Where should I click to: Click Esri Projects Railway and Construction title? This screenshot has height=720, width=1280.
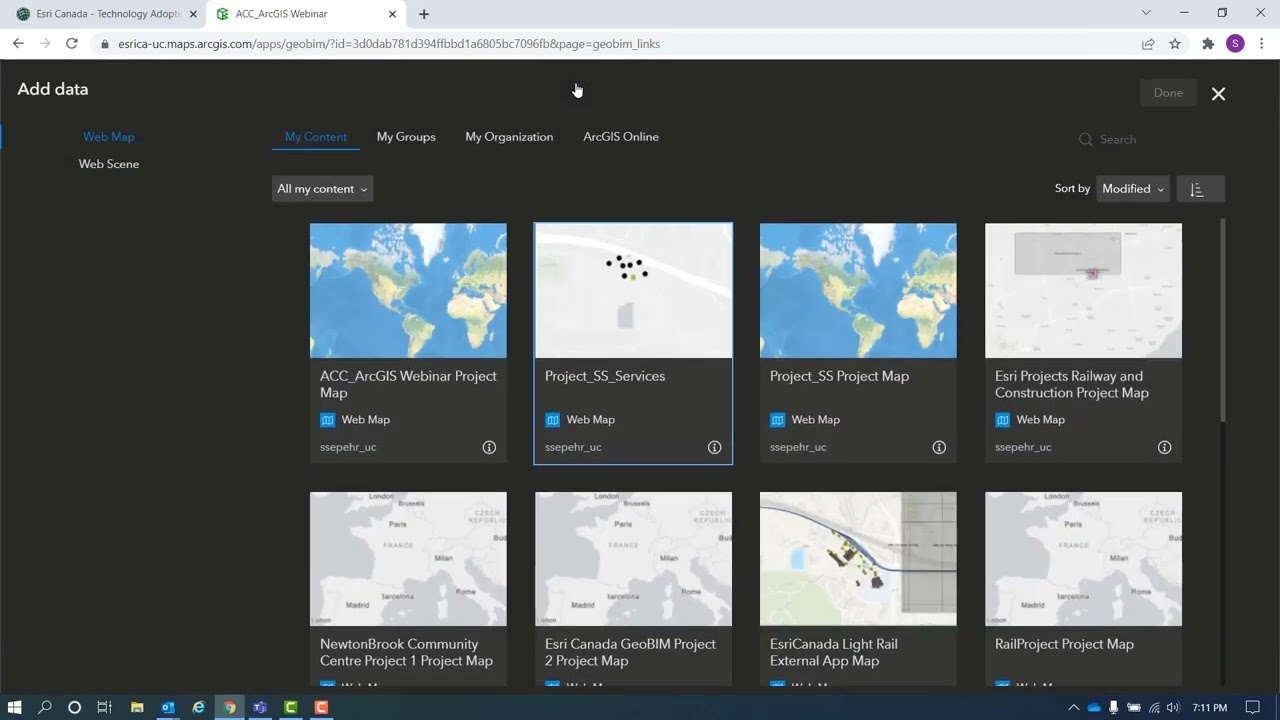(x=1071, y=384)
